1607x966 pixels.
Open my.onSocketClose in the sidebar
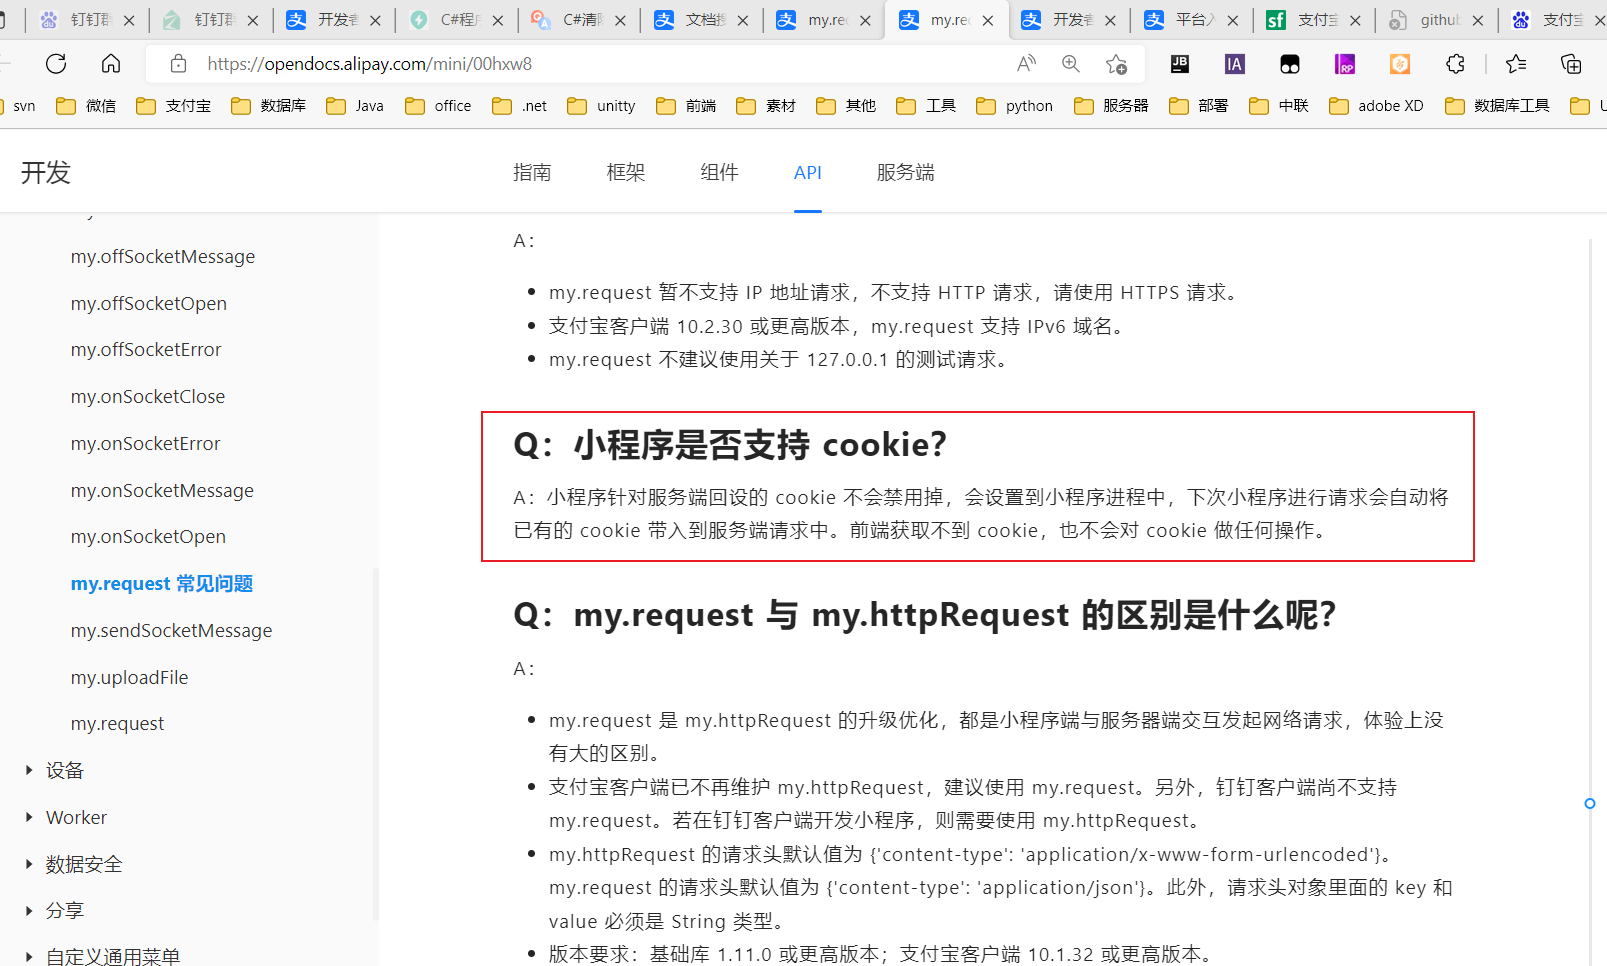coord(148,397)
